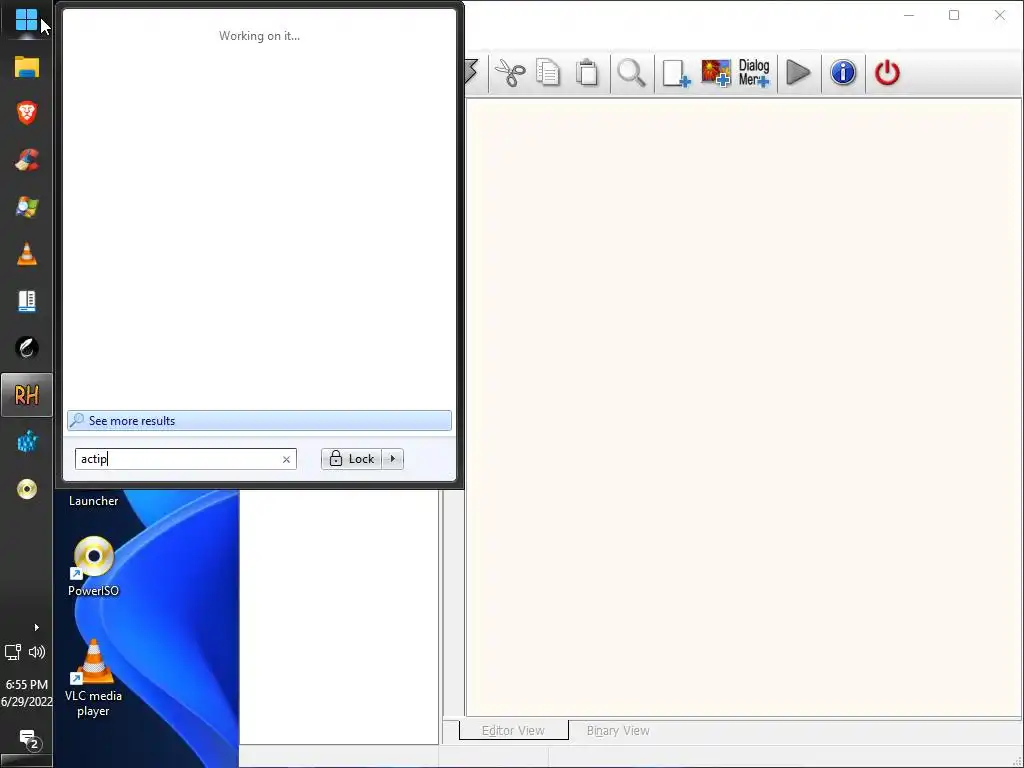Minimize the Resource Hacker window
Screen dimensions: 1024x768
(908, 15)
